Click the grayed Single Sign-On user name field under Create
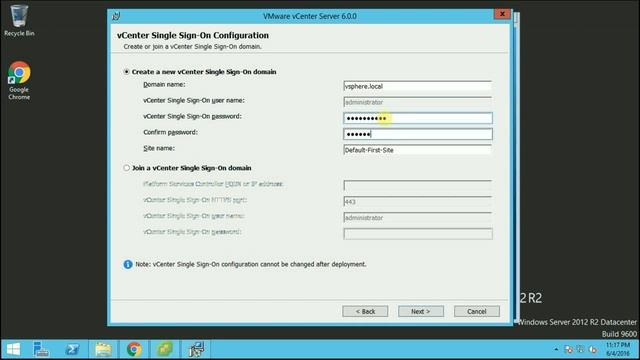Screen dimensions: 640x360 [x=418, y=102]
